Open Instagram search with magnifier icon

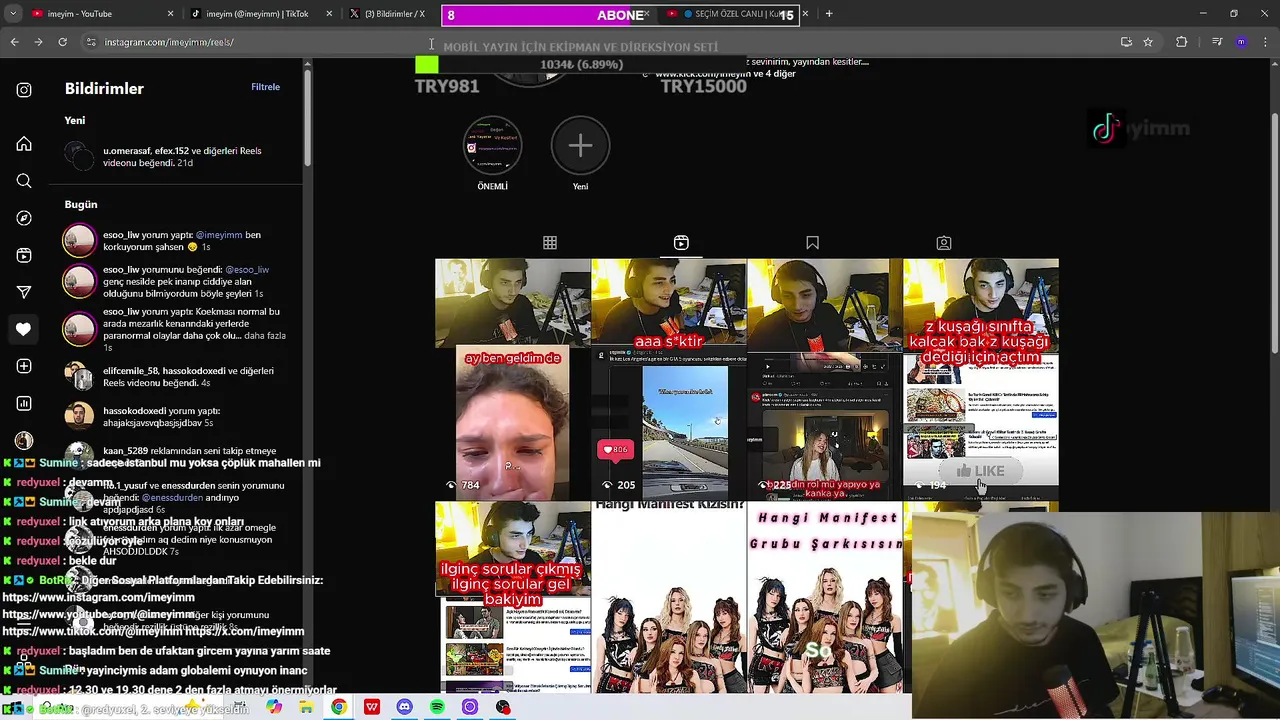pos(24,181)
